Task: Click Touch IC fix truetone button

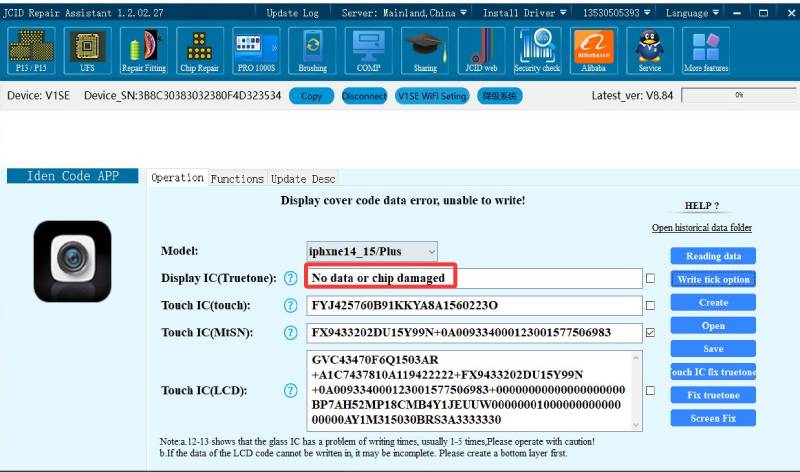Action: 713,372
